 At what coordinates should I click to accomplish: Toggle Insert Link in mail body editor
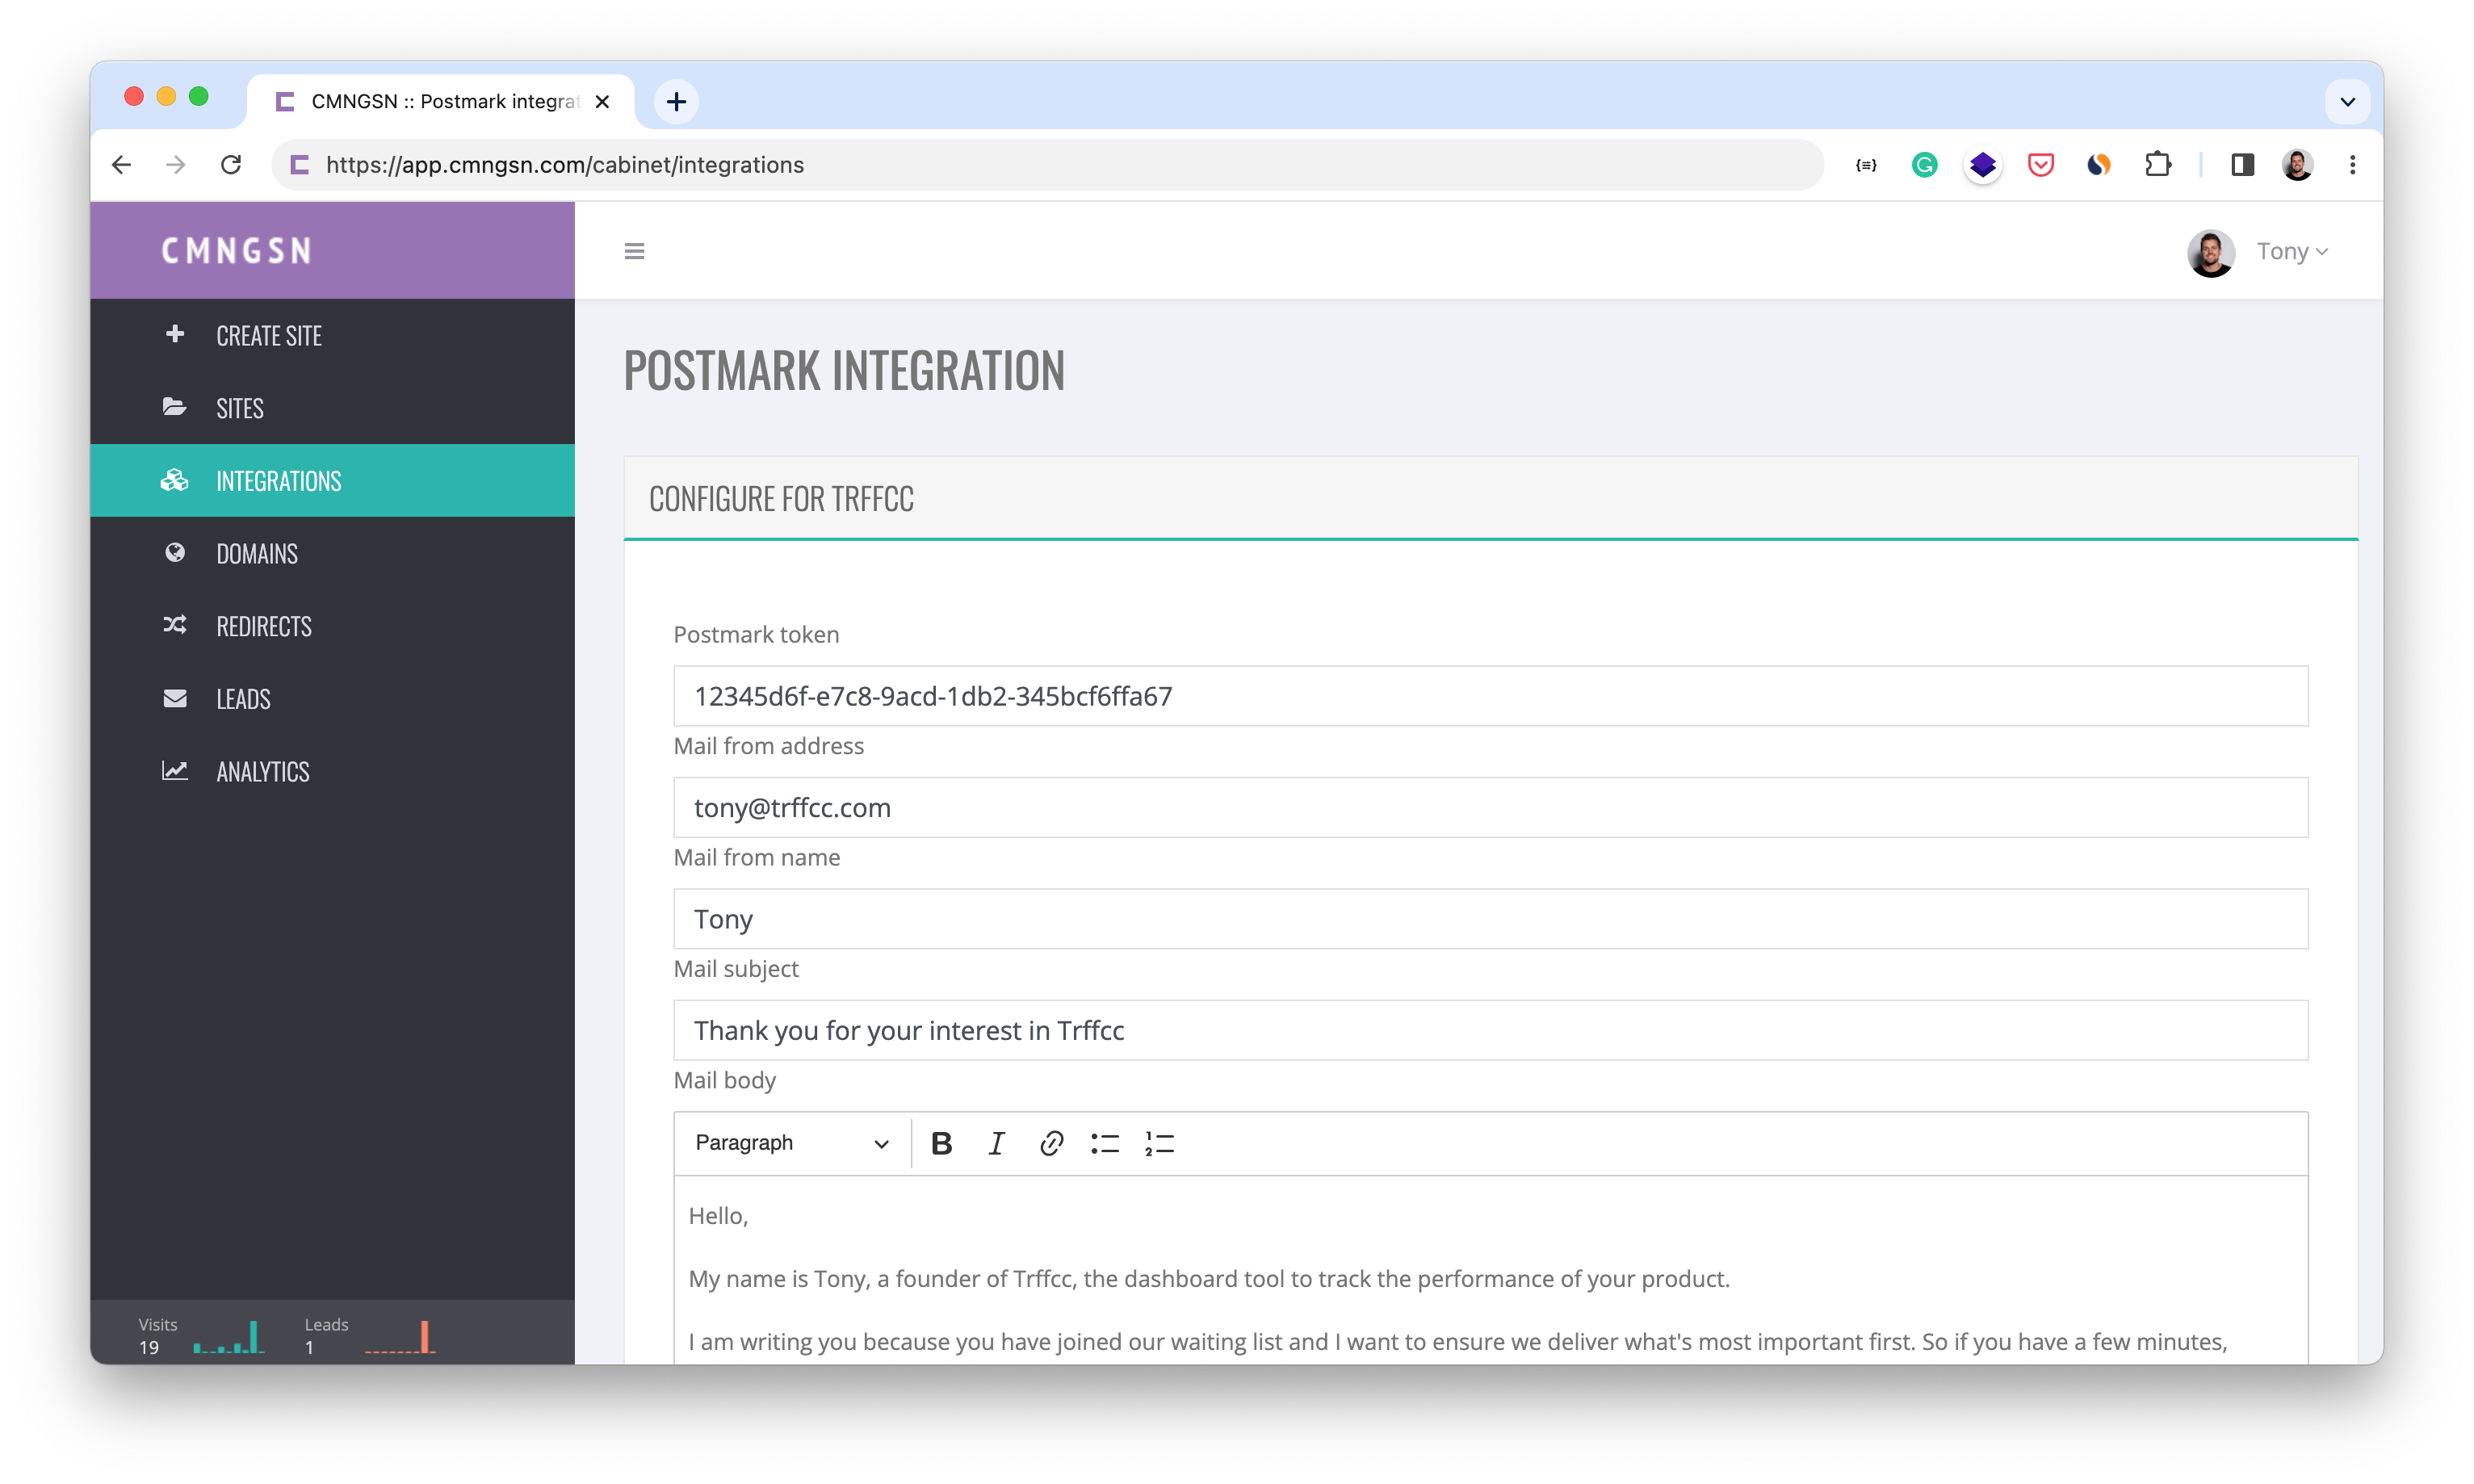pos(1052,1143)
